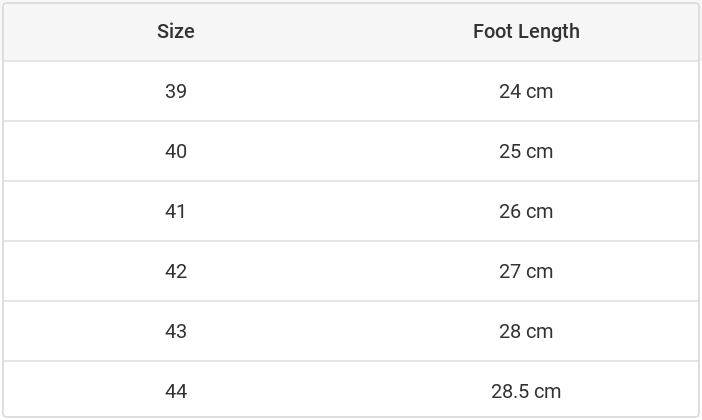Pick the size 44 cell
This screenshot has height=420, width=702.
176,391
